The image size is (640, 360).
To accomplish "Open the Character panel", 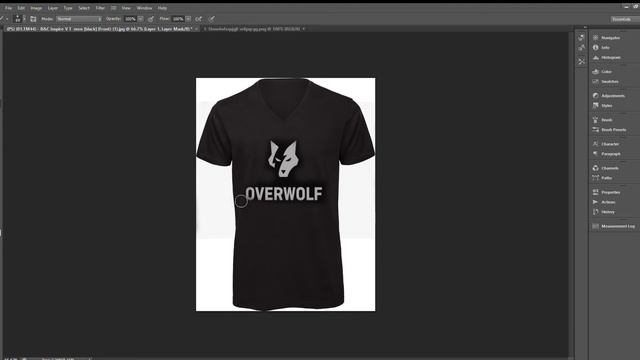I will coord(606,144).
